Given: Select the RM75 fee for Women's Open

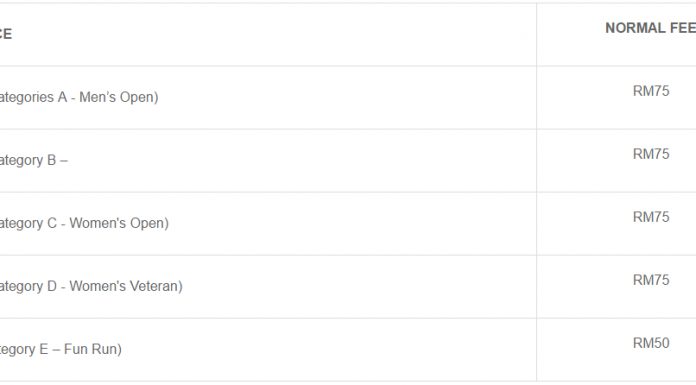Looking at the screenshot, I should pos(651,217).
